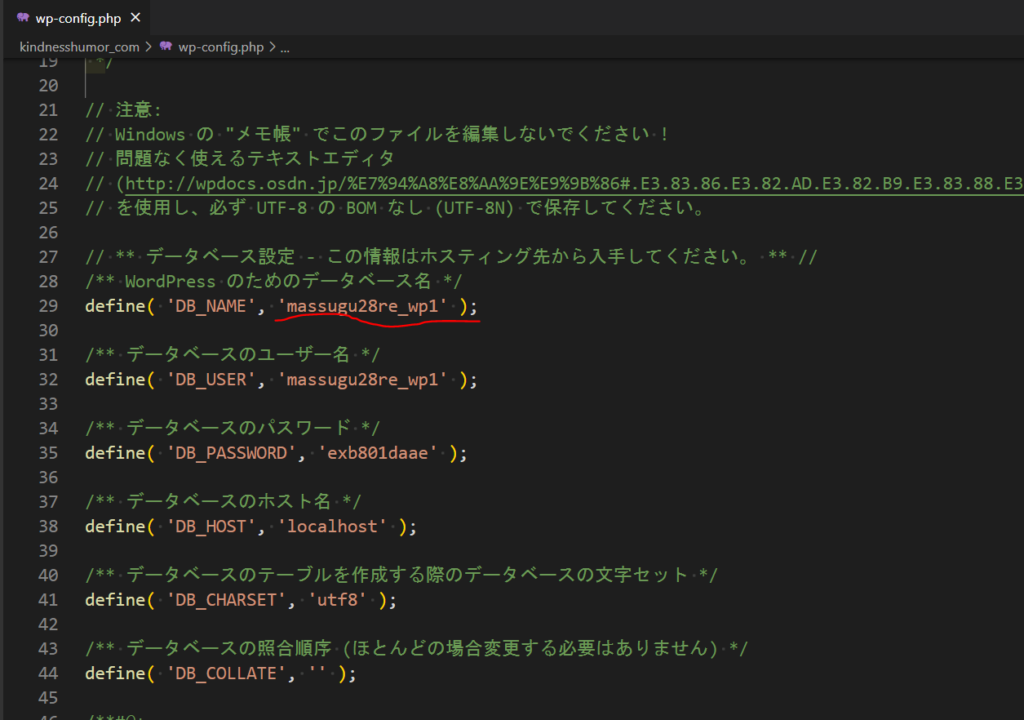Click 'massugu28re_wp1' value on the DB_USER line

click(x=362, y=380)
